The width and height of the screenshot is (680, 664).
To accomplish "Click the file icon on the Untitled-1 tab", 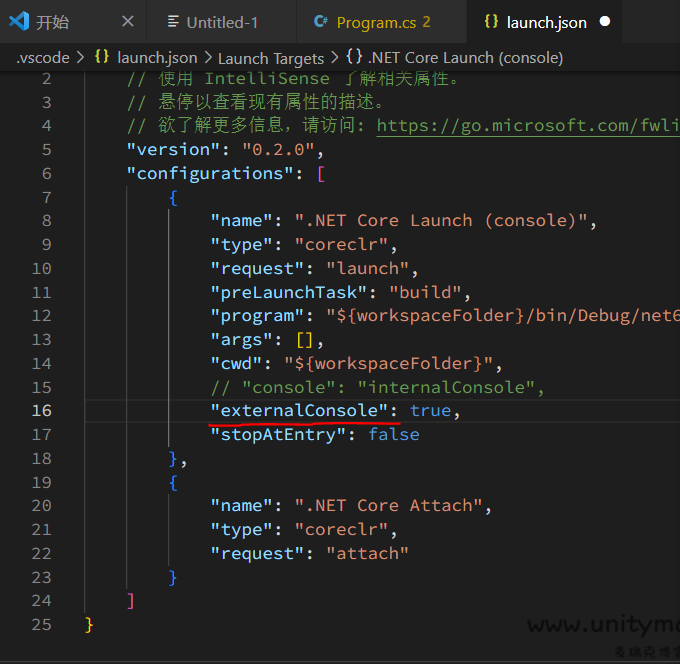I will (x=173, y=21).
